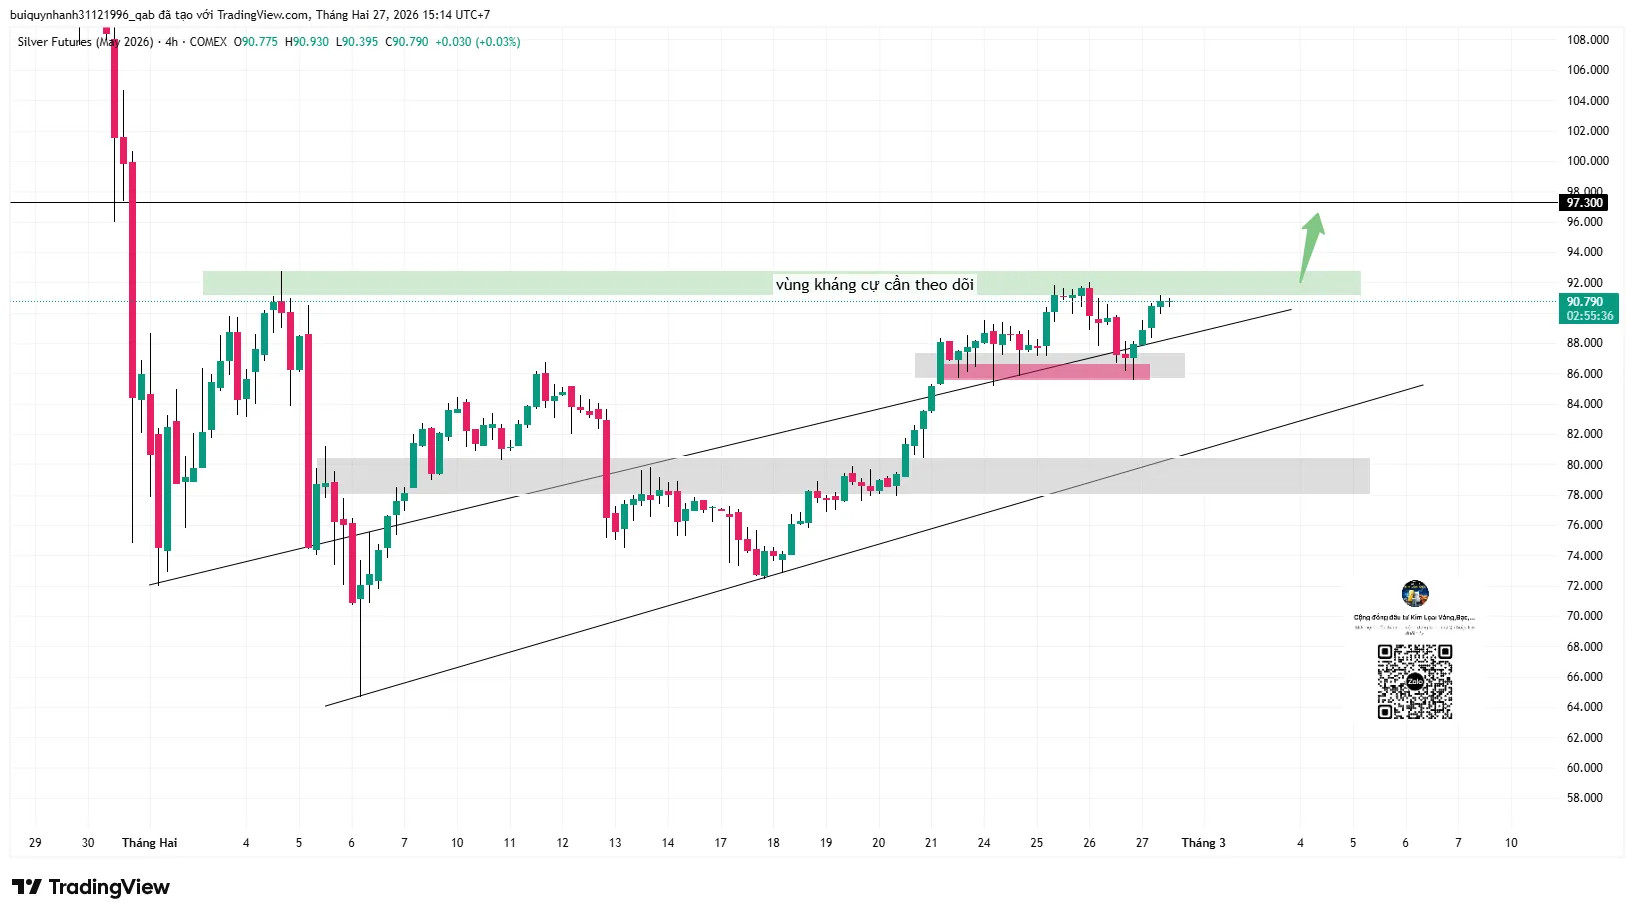Click the 97.300 price label on axis

1584,203
